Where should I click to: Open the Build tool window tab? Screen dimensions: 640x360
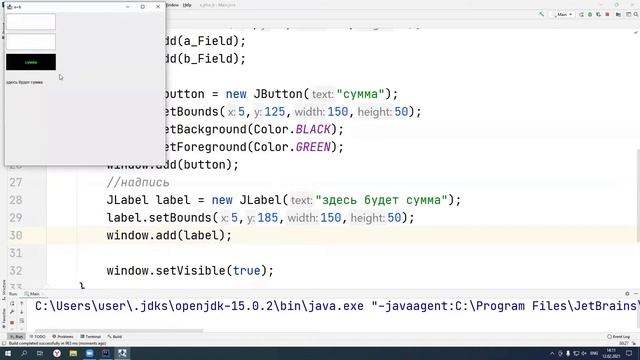pos(115,337)
